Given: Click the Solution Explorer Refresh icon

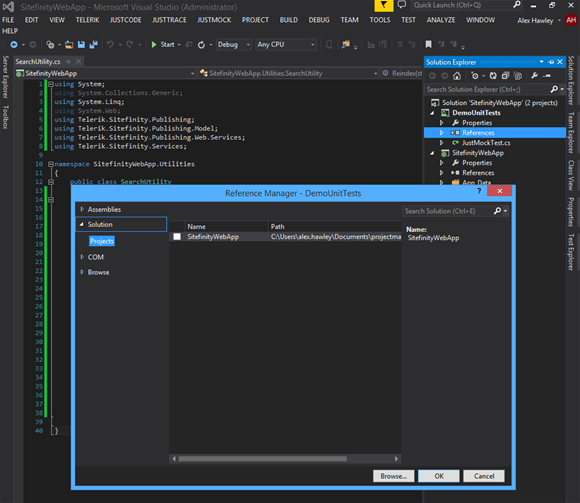Looking at the screenshot, I should [493, 76].
